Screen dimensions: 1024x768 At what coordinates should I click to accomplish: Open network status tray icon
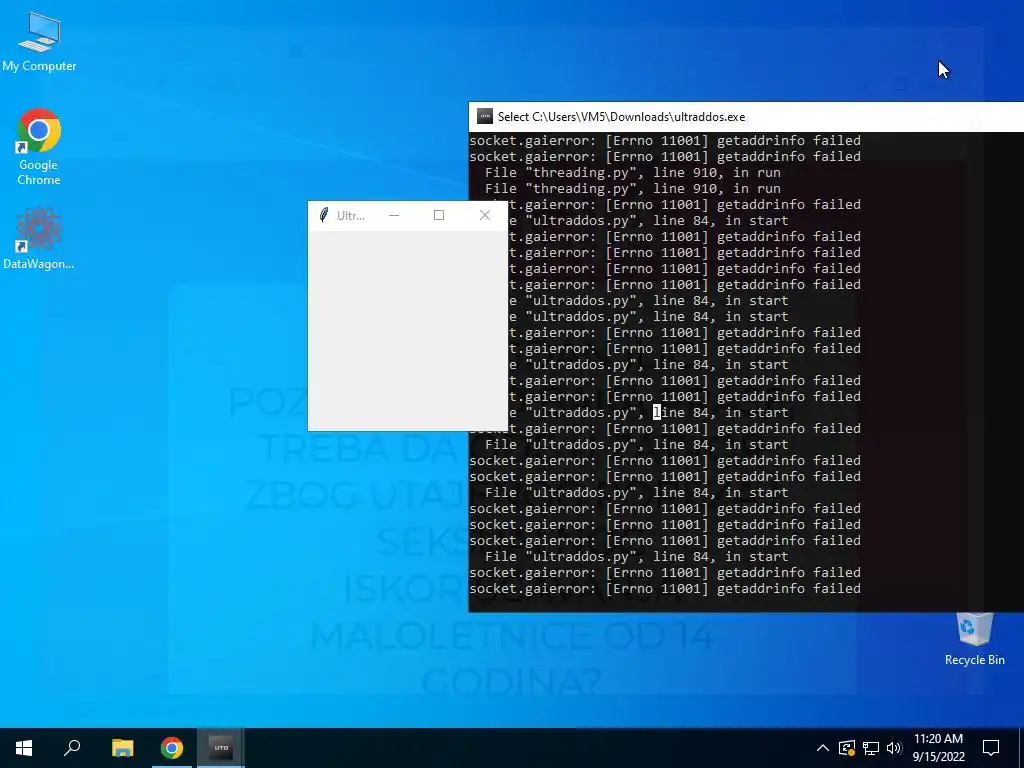[x=871, y=748]
